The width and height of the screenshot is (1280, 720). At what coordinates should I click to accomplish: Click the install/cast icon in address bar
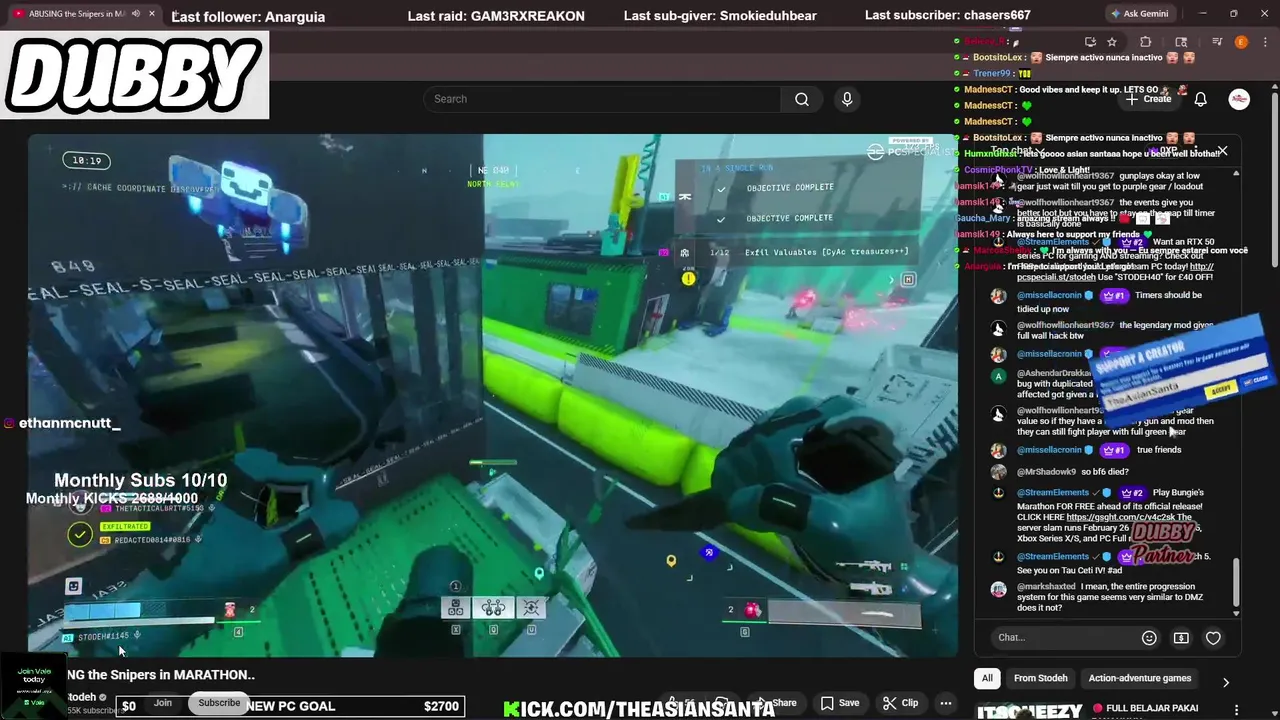pos(1090,42)
